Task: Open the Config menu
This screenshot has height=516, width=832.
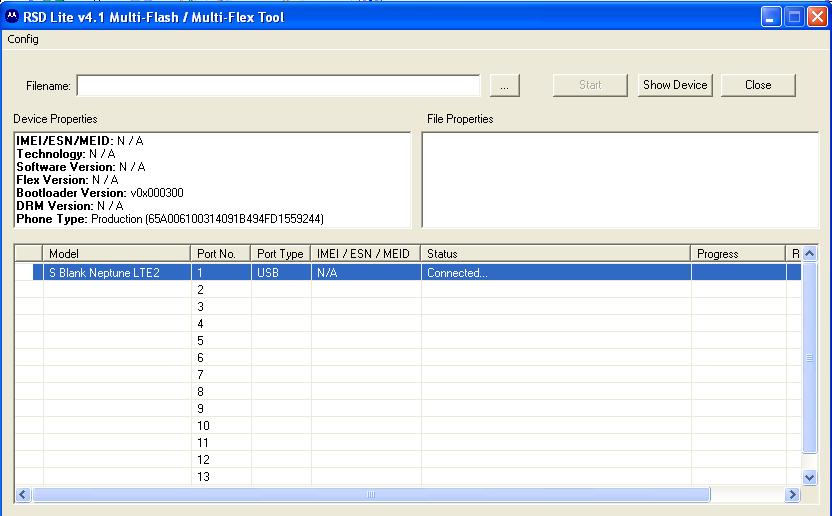Action: pos(23,39)
